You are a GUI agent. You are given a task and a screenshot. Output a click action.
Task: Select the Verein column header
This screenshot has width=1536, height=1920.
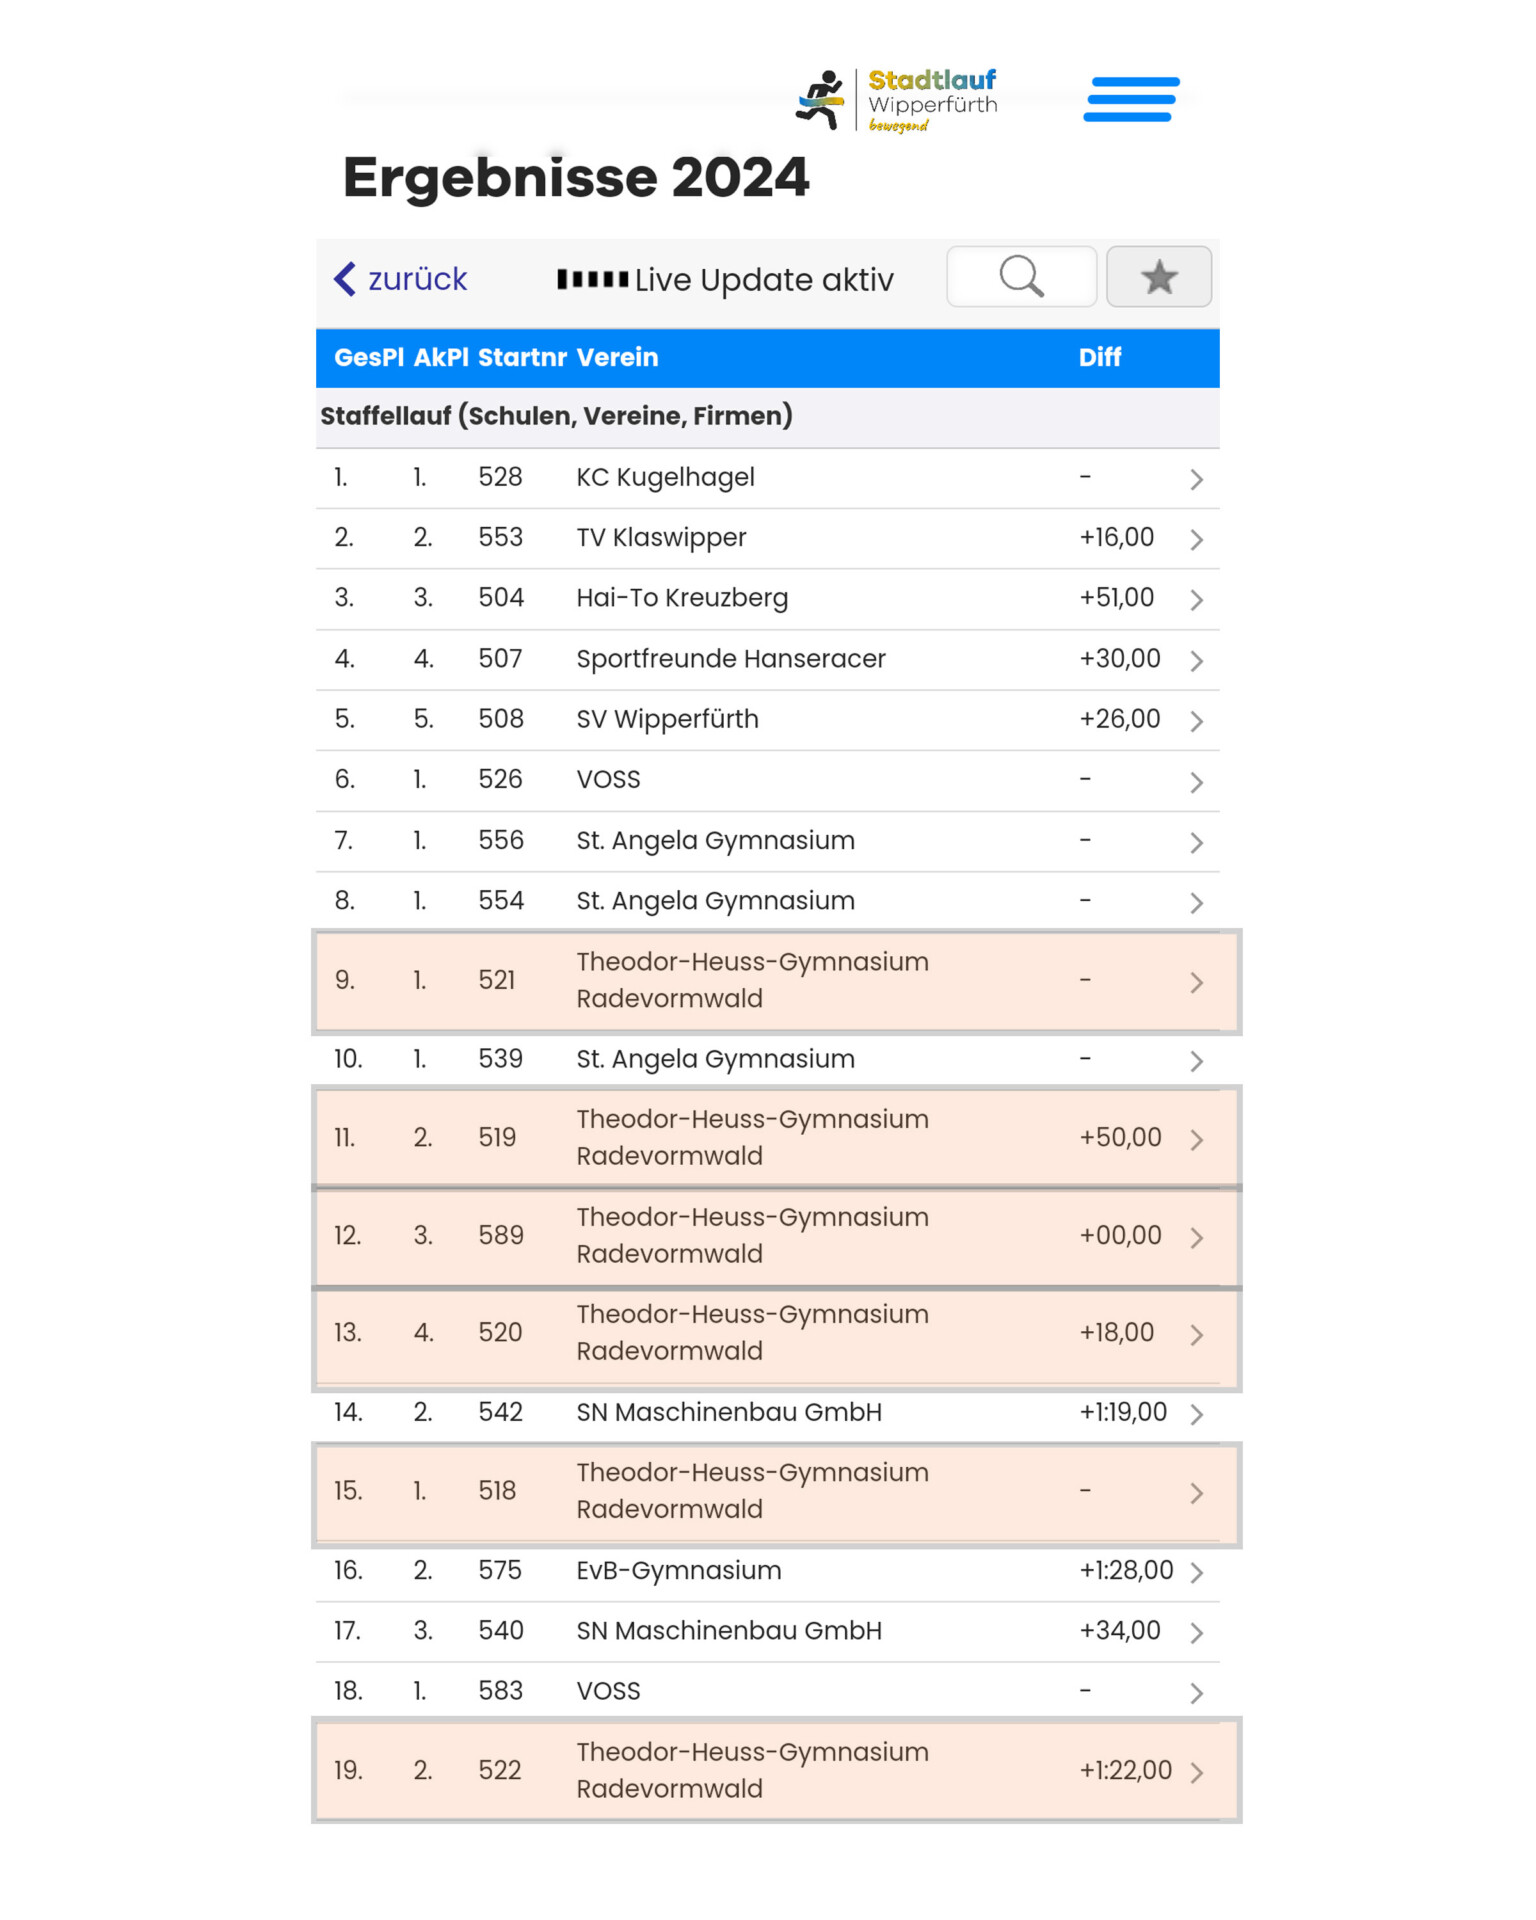click(x=617, y=357)
